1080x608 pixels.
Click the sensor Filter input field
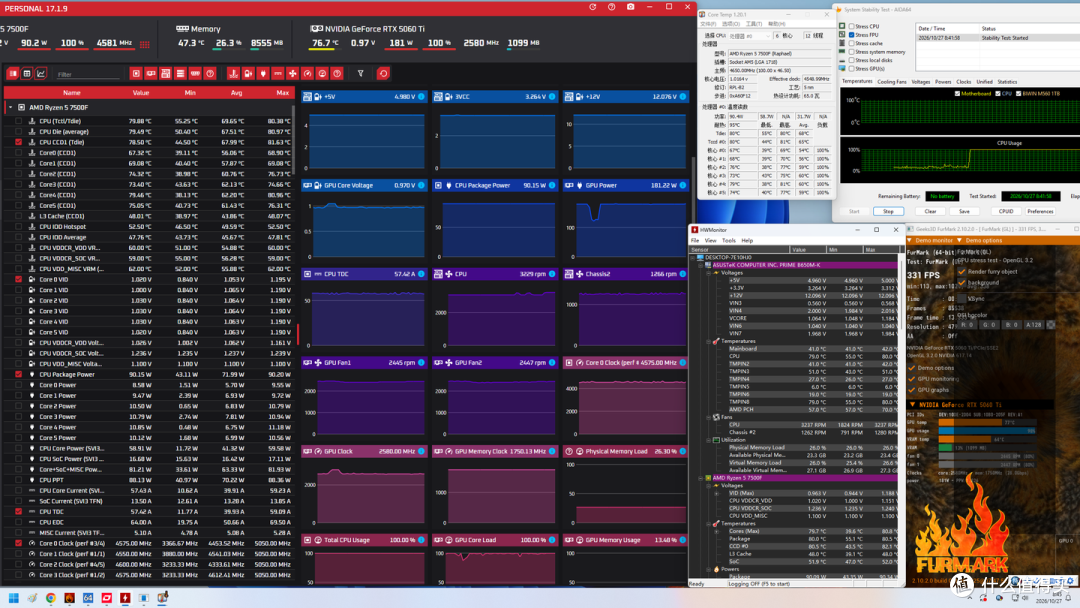pos(87,74)
